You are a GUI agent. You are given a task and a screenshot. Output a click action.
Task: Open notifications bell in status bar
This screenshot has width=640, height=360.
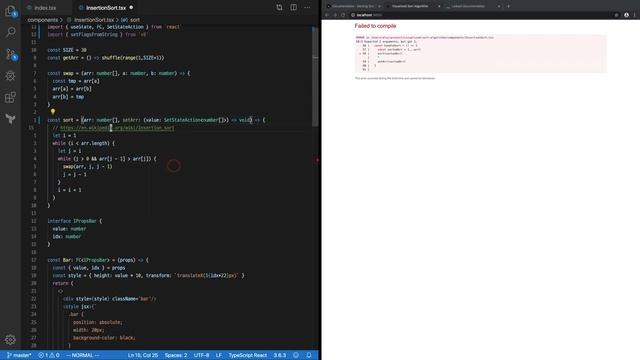click(x=309, y=355)
